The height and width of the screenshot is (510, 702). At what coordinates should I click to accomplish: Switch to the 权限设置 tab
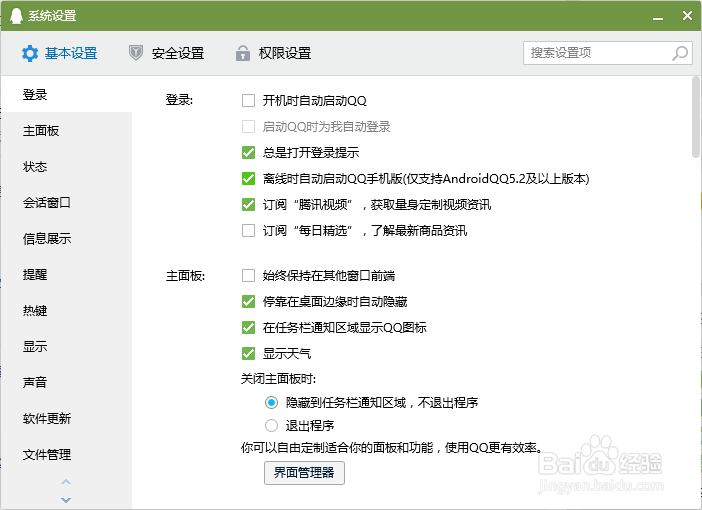(x=274, y=53)
